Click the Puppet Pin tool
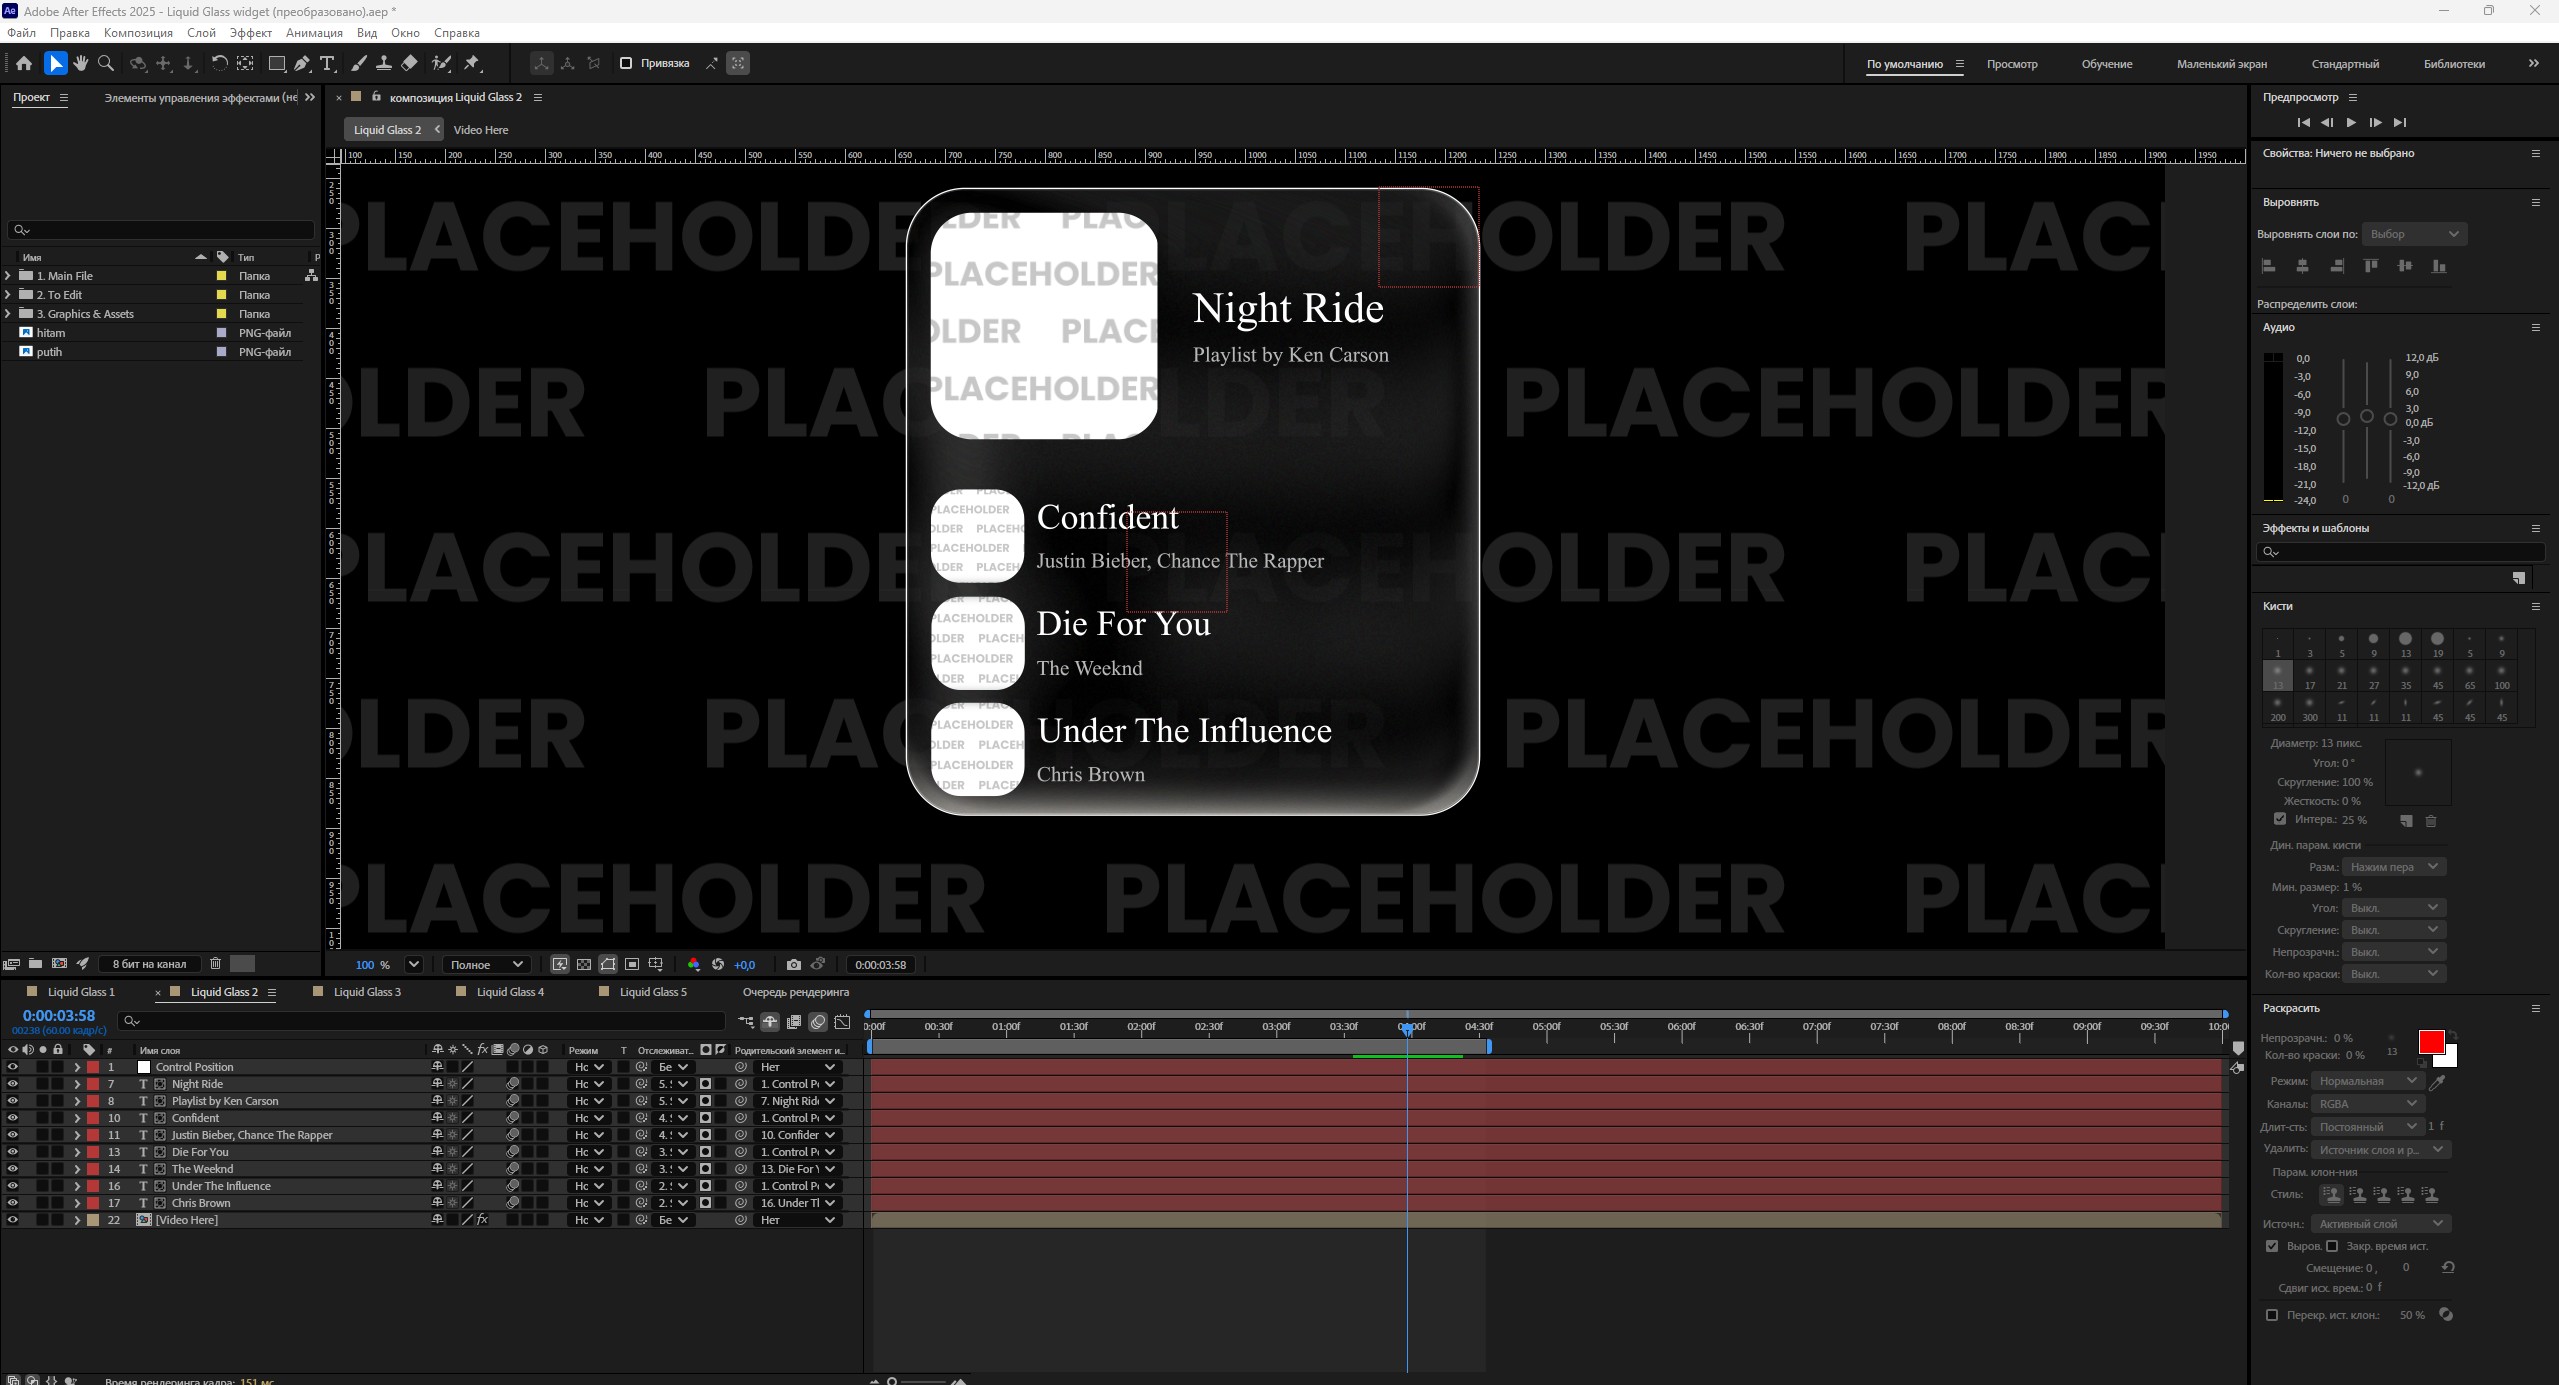The width and height of the screenshot is (2559, 1385). [472, 63]
